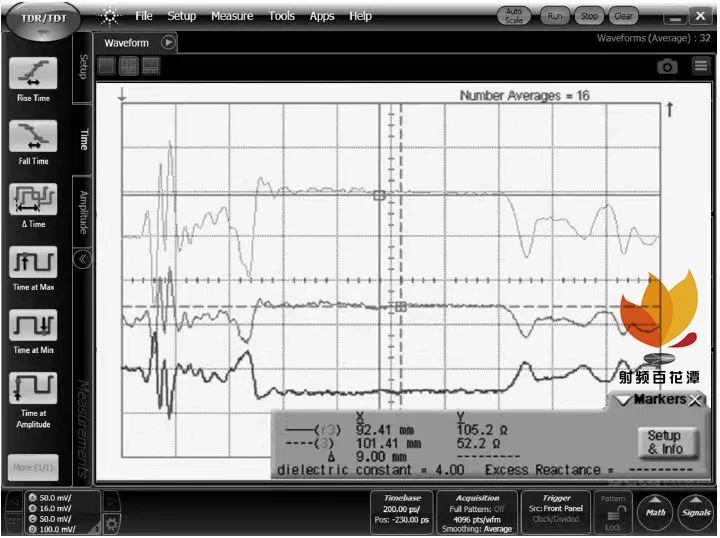Click the 101.41 mm marker value

click(388, 444)
